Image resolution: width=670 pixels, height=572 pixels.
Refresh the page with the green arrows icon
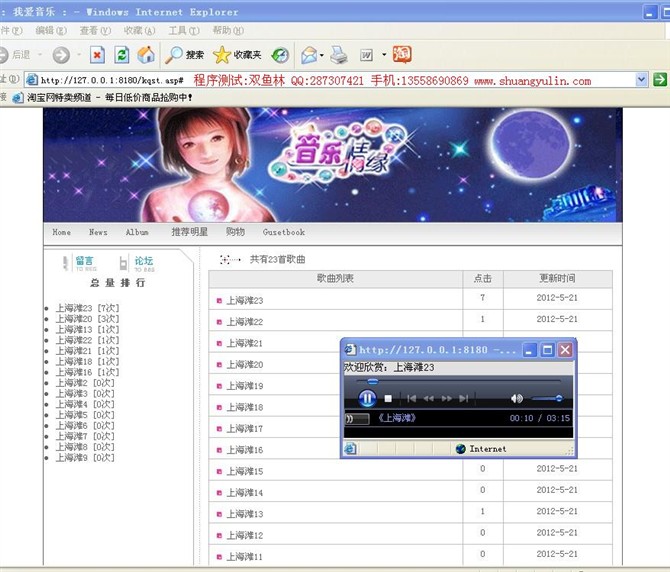click(x=121, y=55)
